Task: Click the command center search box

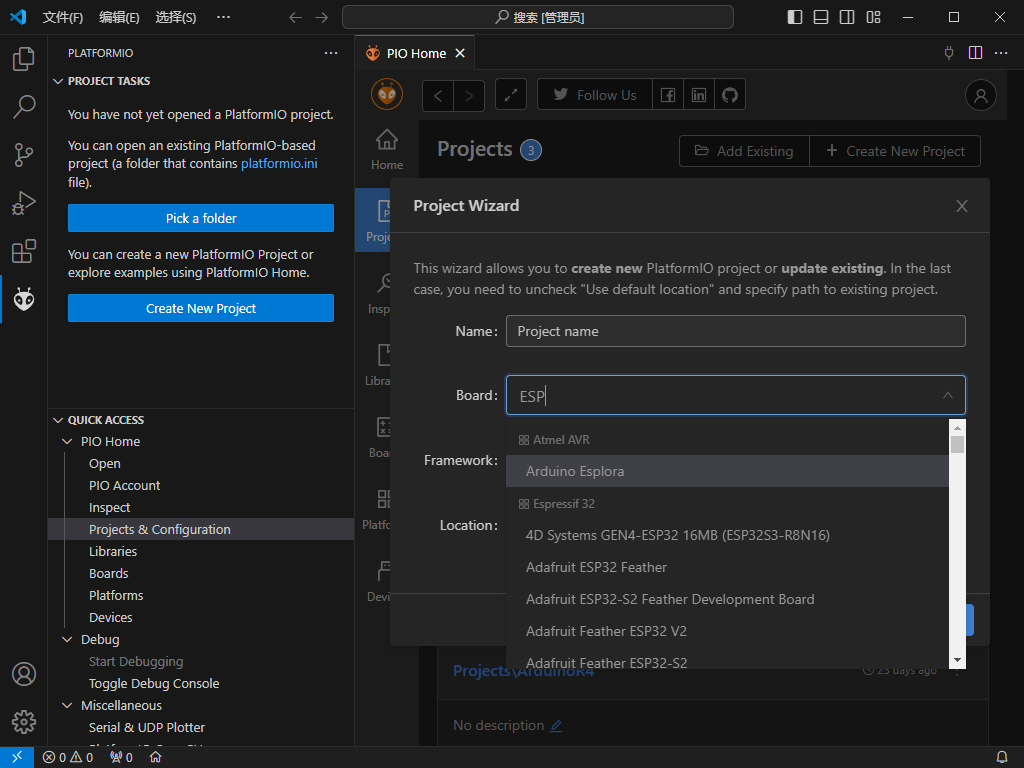Action: click(537, 17)
